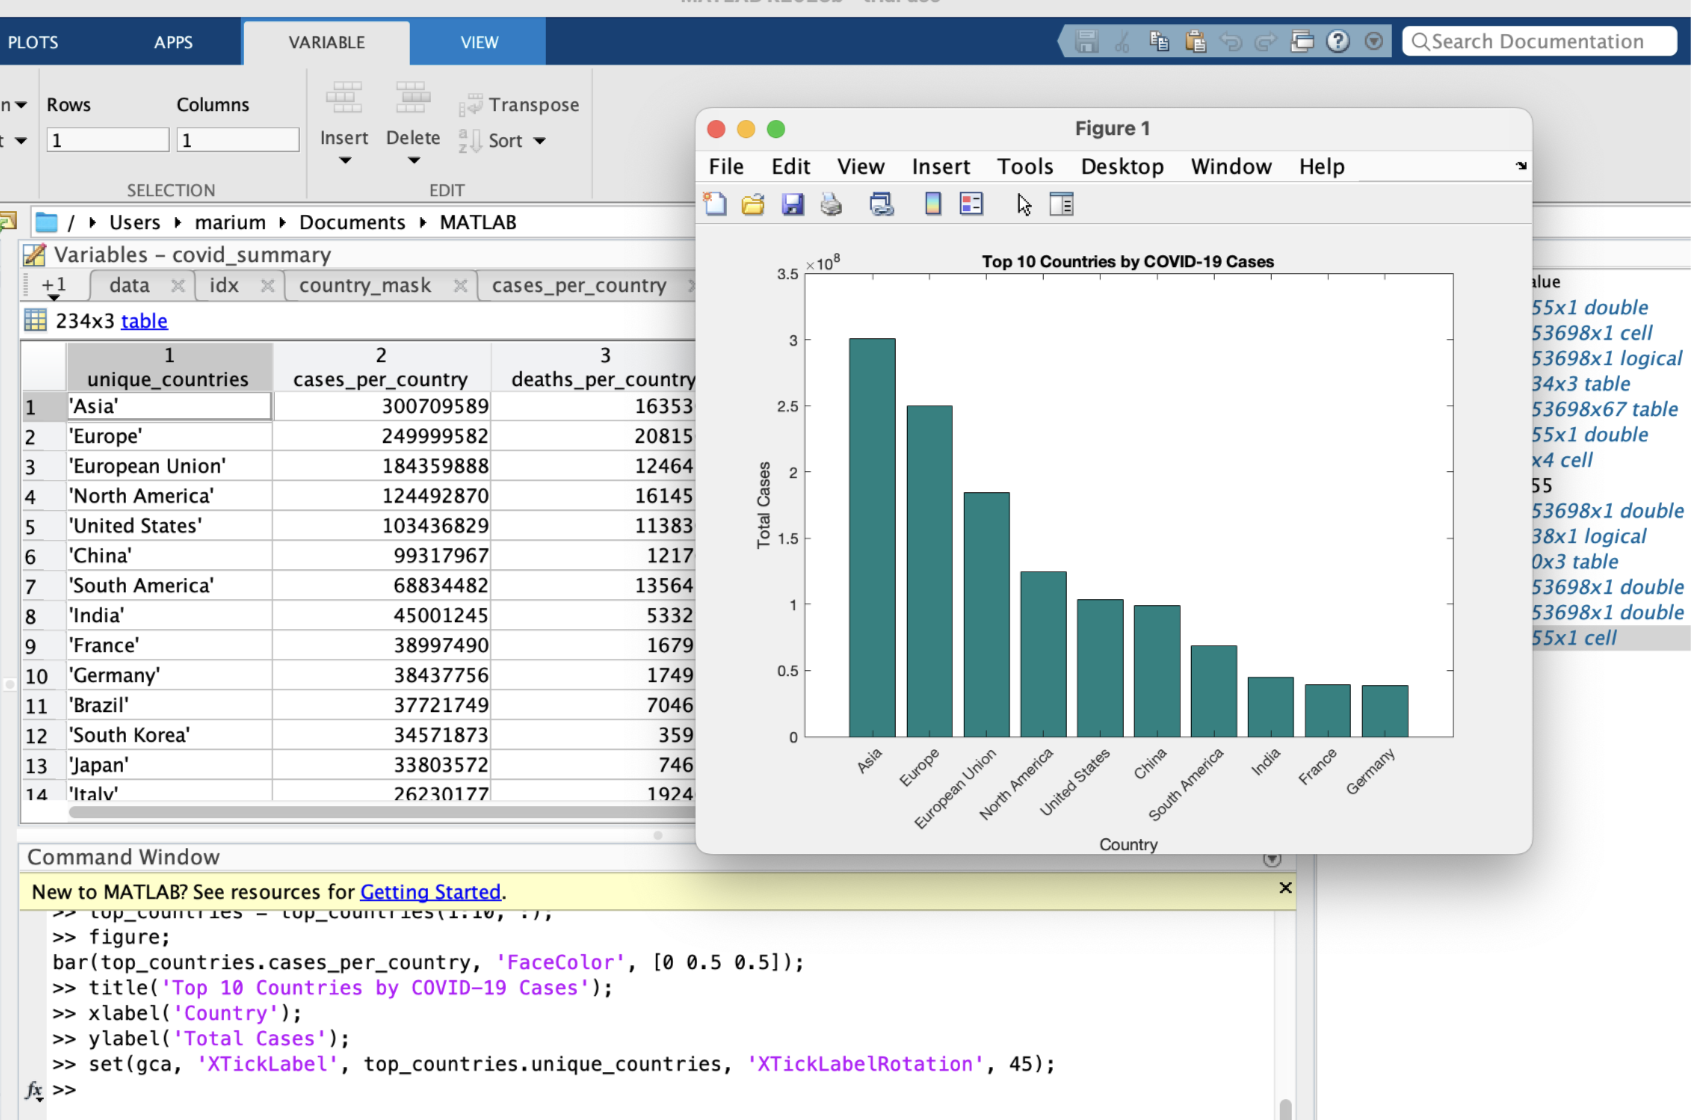This screenshot has width=1700, height=1120.
Task: Open the Property Inspector icon in figure toolbar
Action: pos(1061,205)
